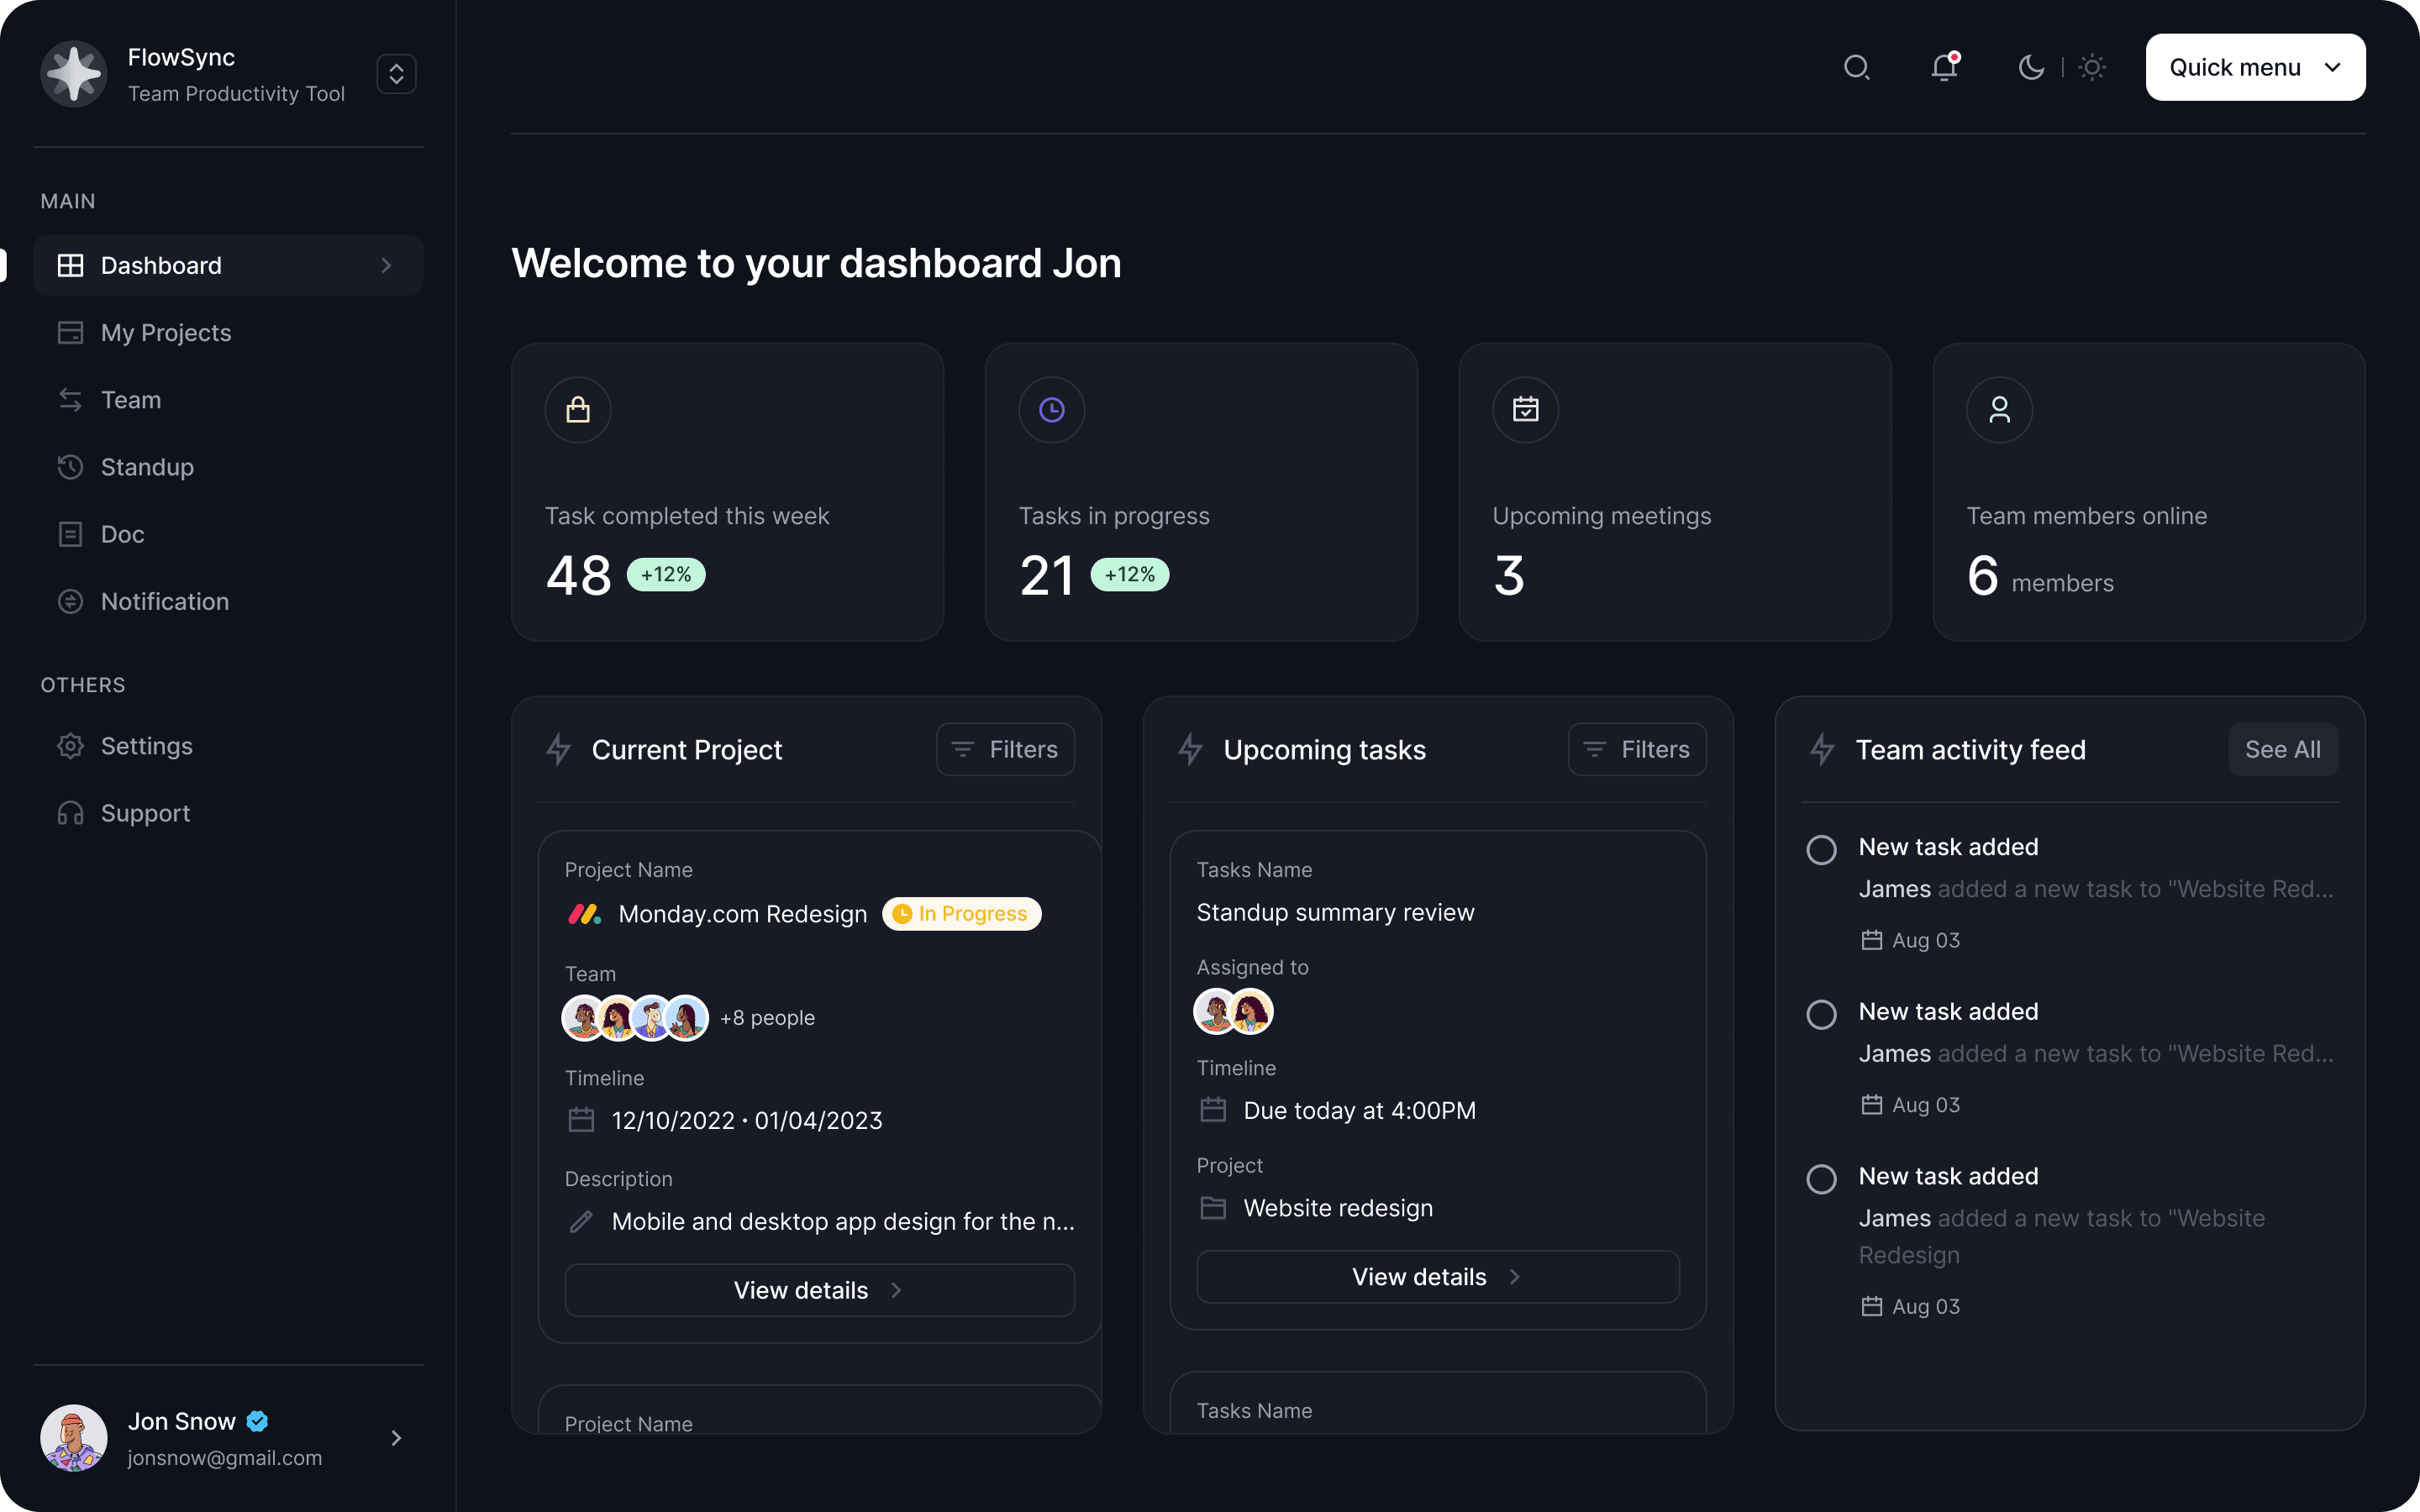The image size is (2420, 1512).
Task: Click See All in activity feed
Action: 2282,749
